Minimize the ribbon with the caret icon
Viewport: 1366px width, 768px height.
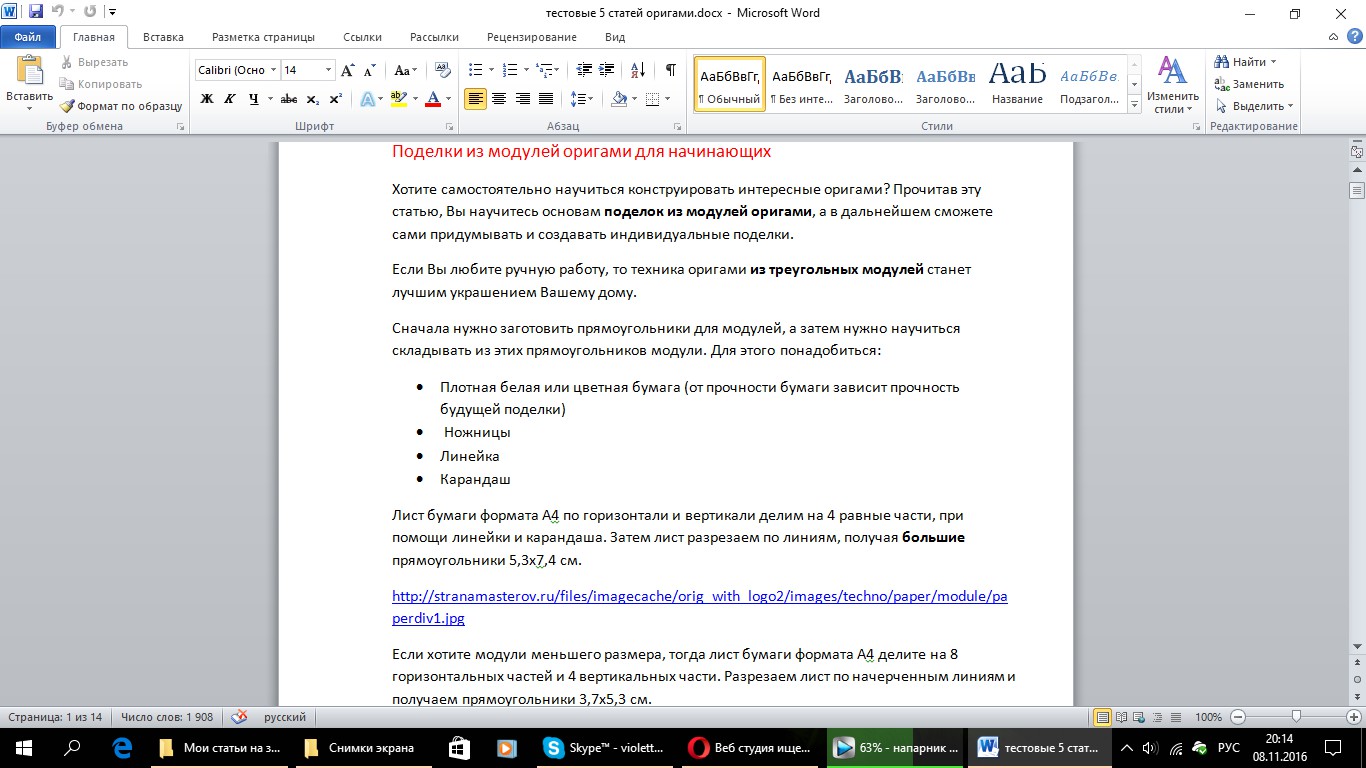1333,37
